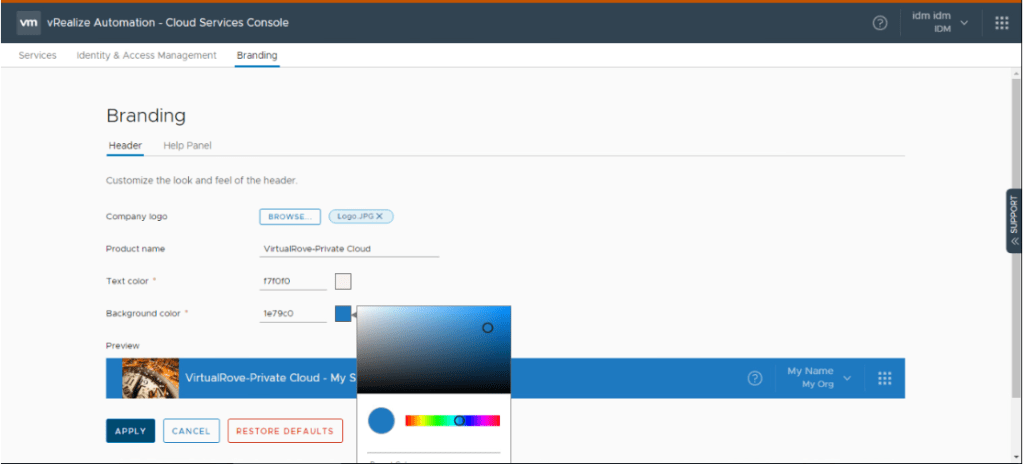Remove the Logo.JPG file with its X

[379, 216]
